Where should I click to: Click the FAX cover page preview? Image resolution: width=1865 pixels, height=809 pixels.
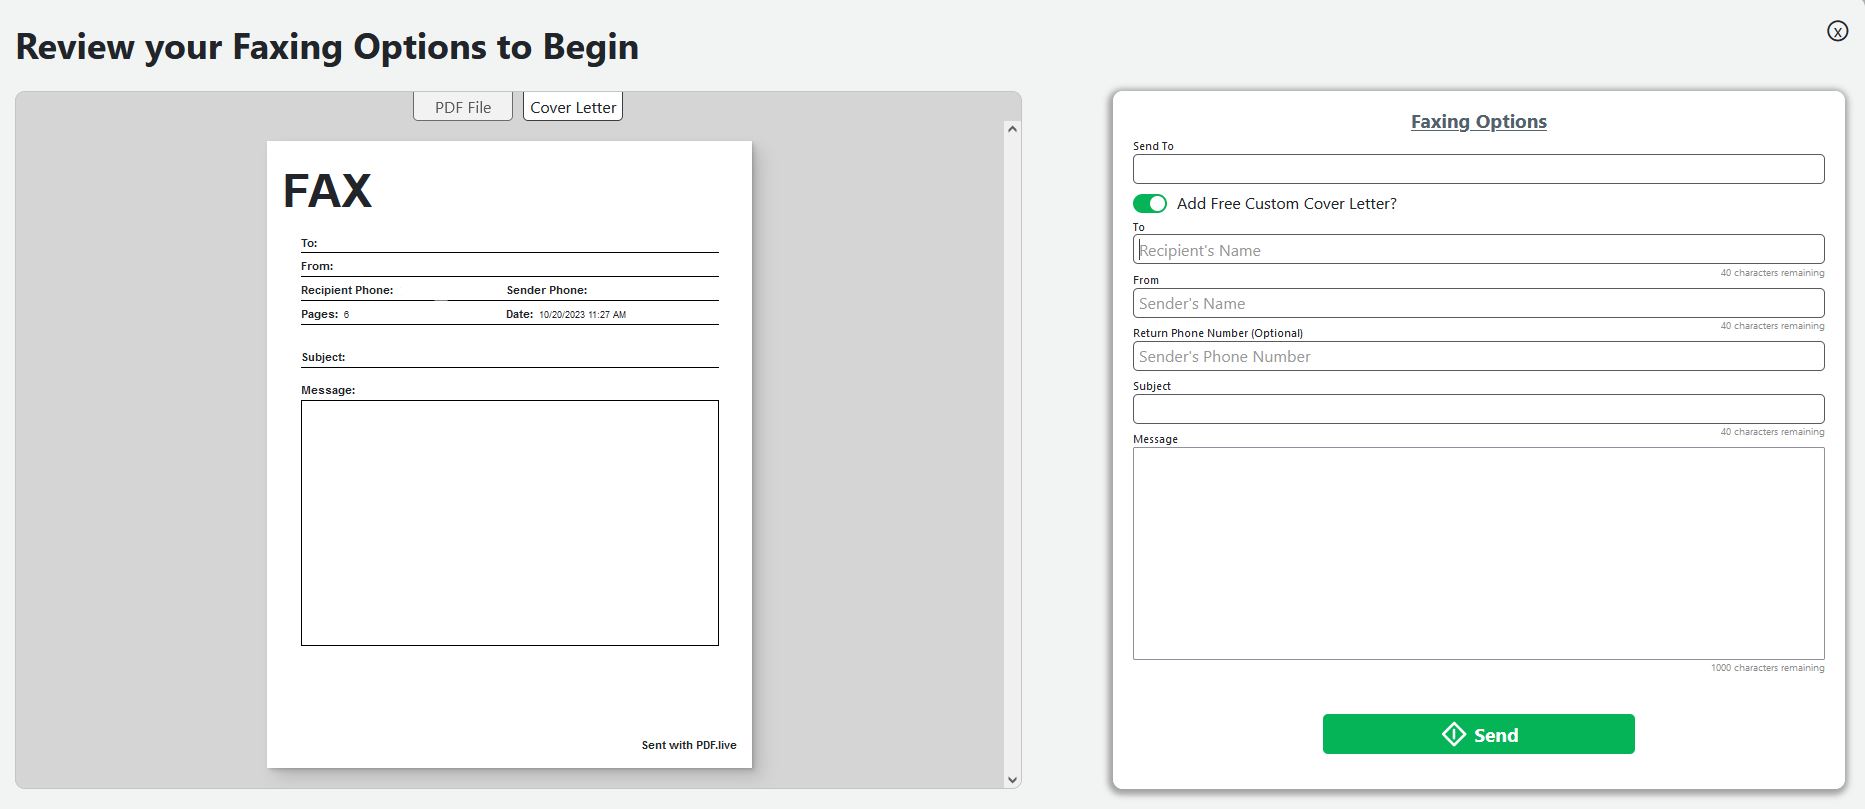coord(509,454)
